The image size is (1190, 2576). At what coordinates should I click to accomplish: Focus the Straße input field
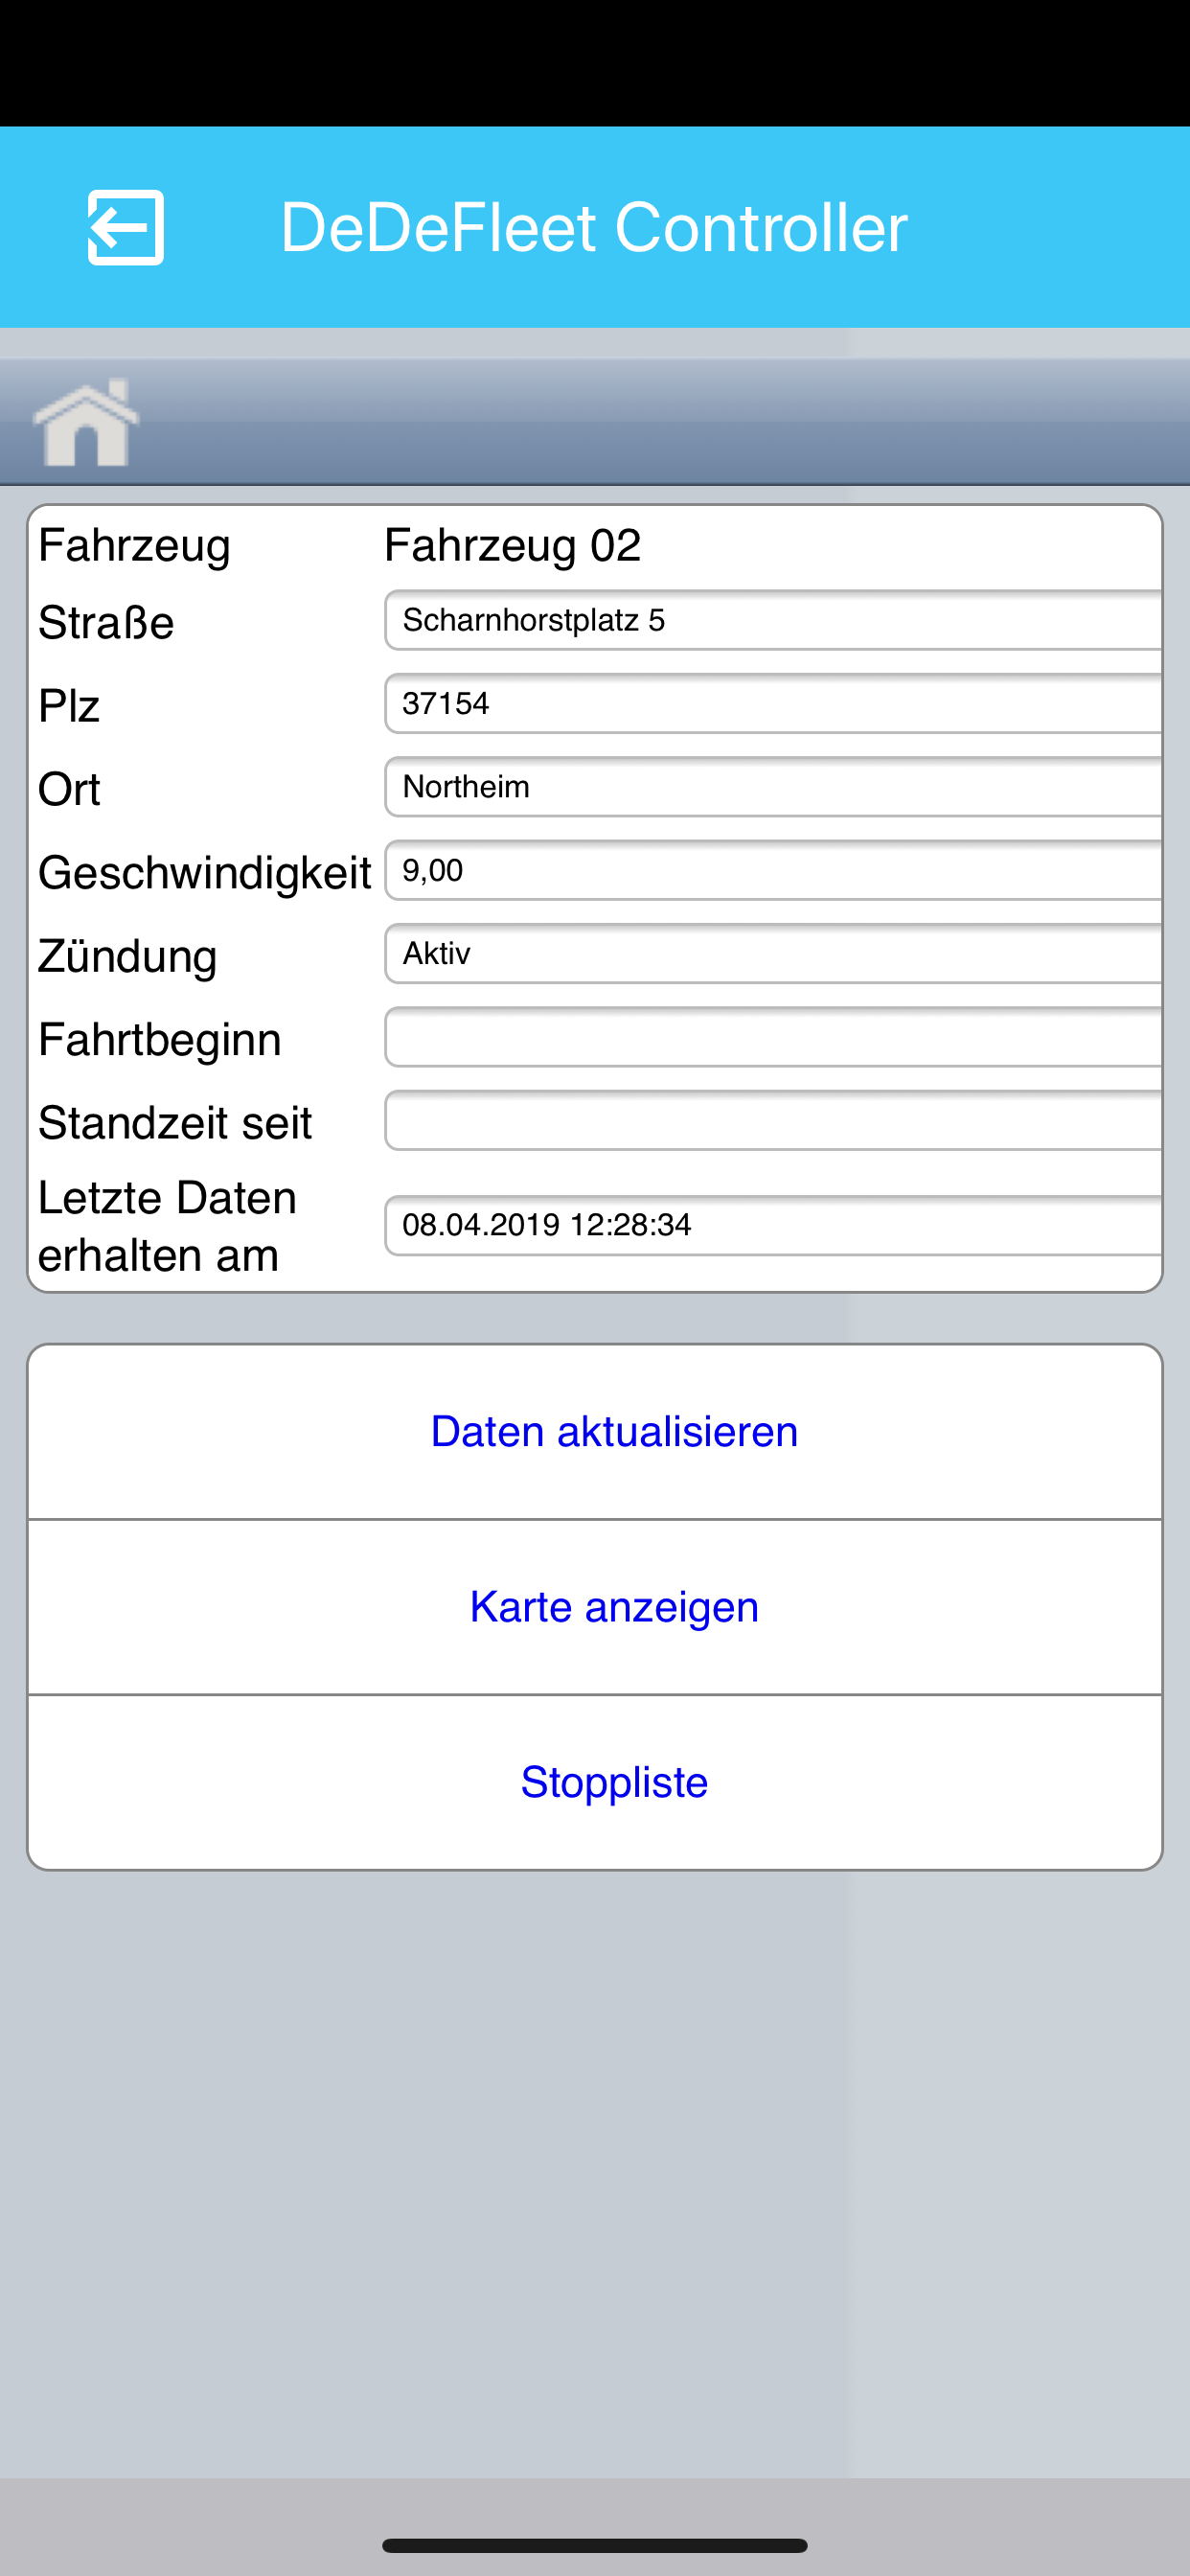pos(773,620)
